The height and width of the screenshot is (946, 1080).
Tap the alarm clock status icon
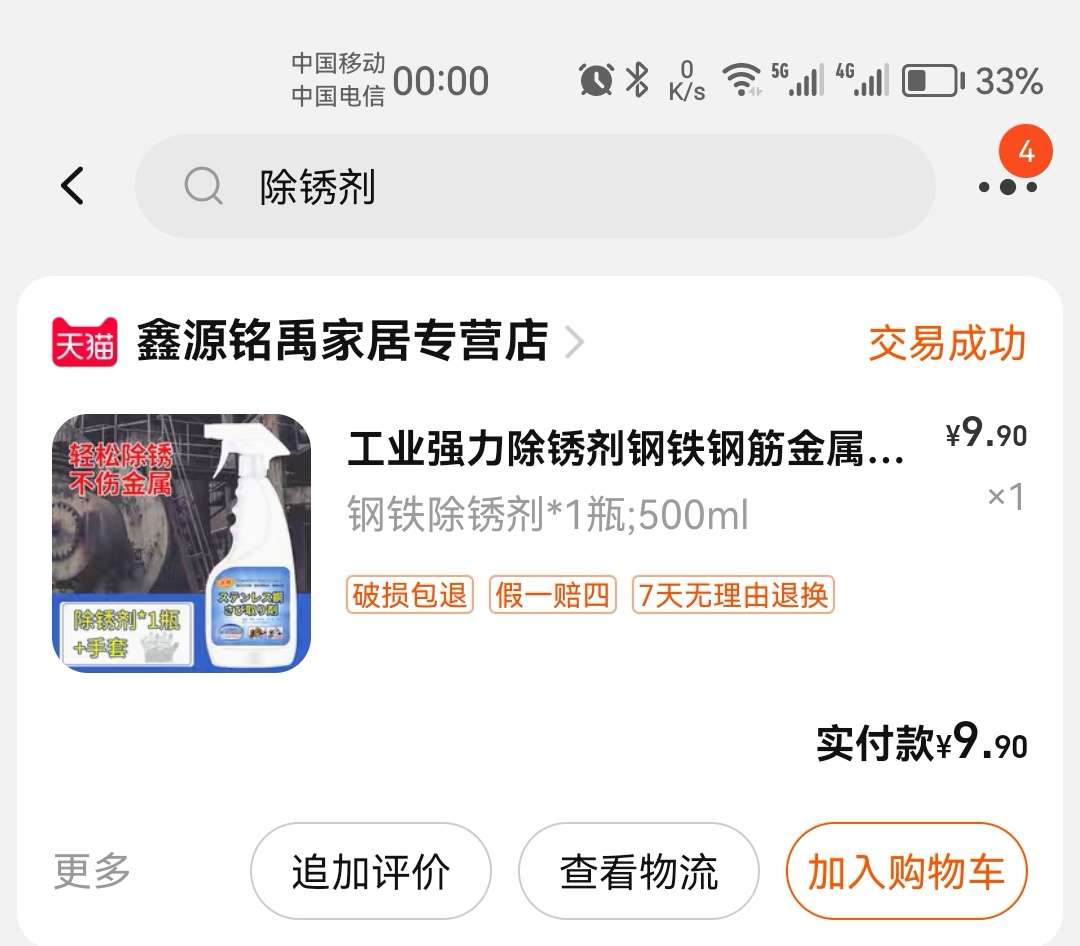click(596, 80)
